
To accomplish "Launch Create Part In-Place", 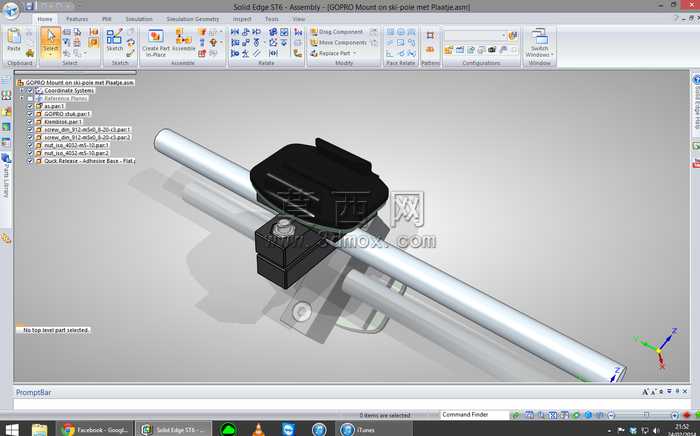I will click(156, 43).
